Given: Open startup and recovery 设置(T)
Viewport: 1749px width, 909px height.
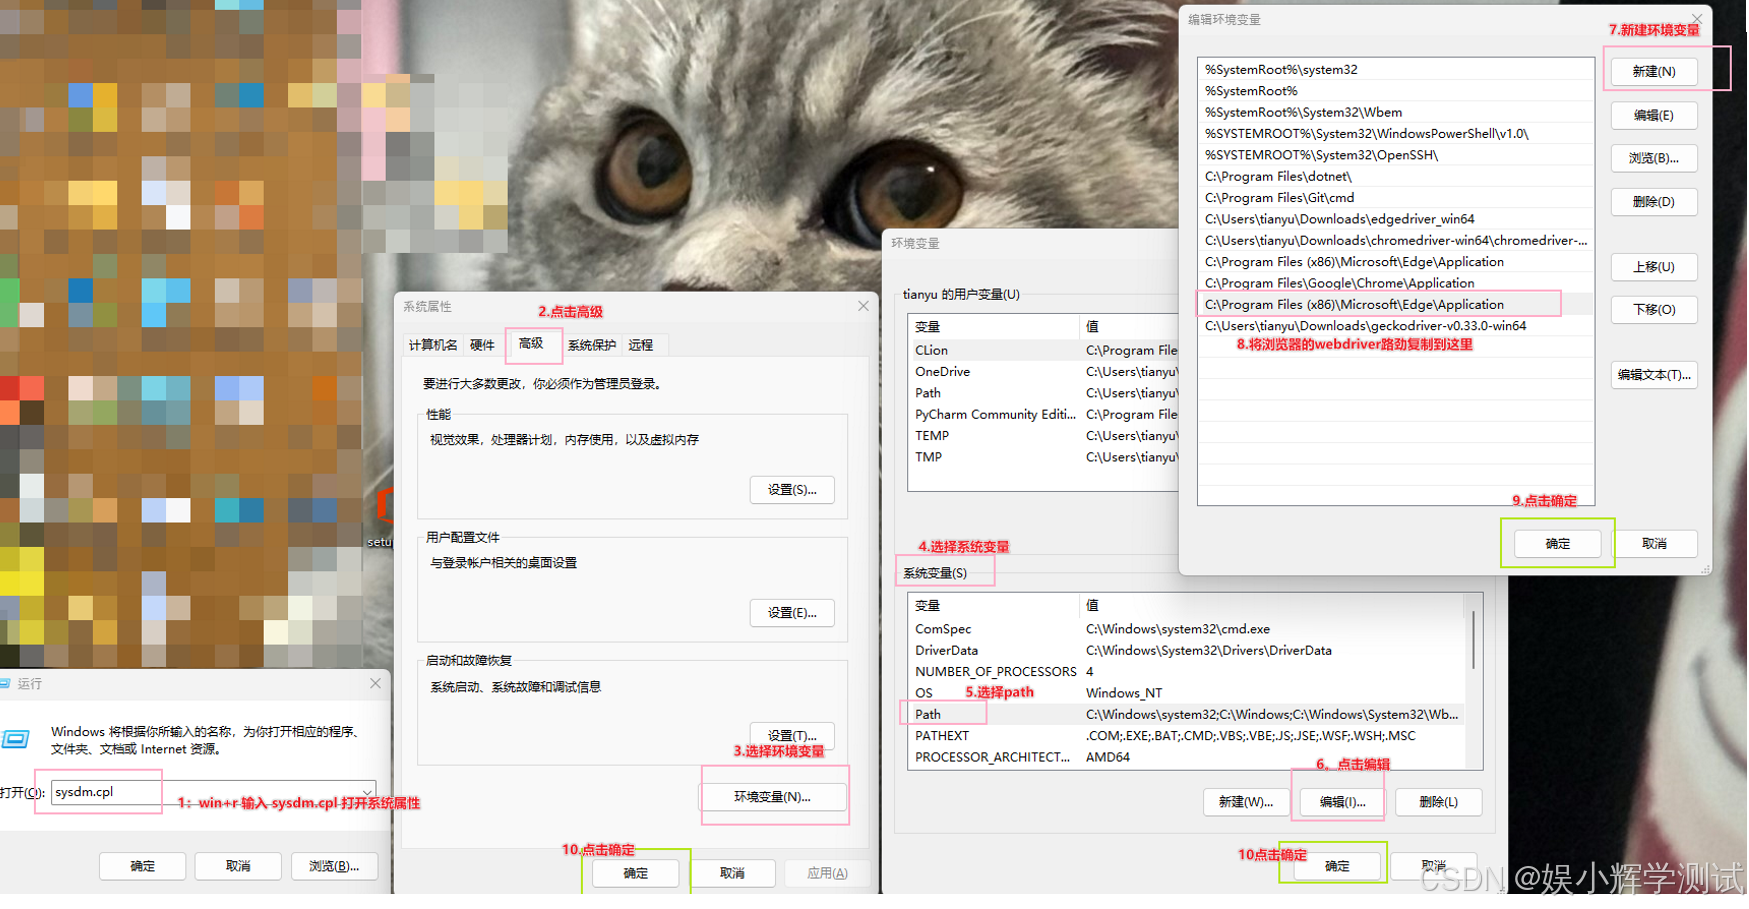Looking at the screenshot, I should tap(792, 735).
